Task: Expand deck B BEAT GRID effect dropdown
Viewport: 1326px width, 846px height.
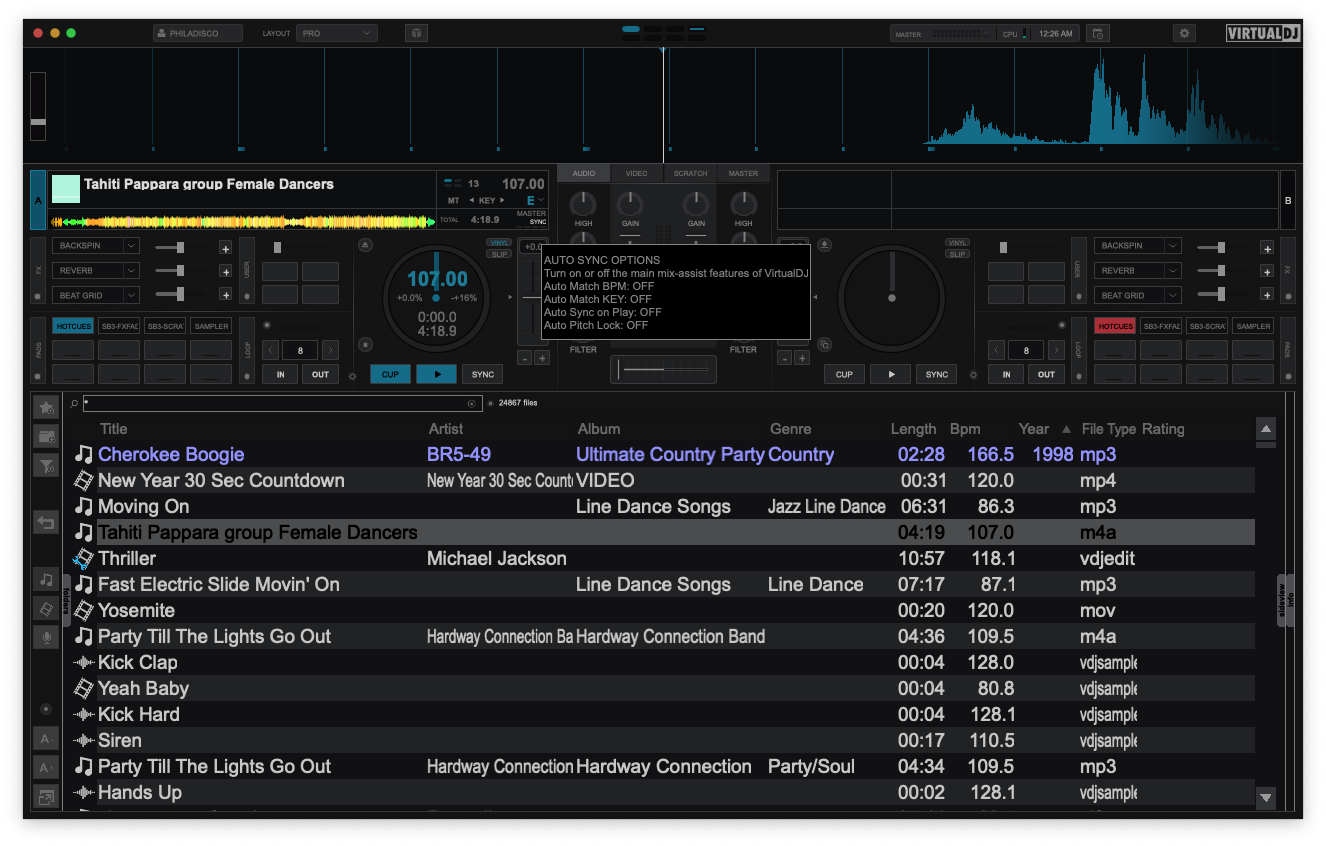Action: click(x=1173, y=296)
